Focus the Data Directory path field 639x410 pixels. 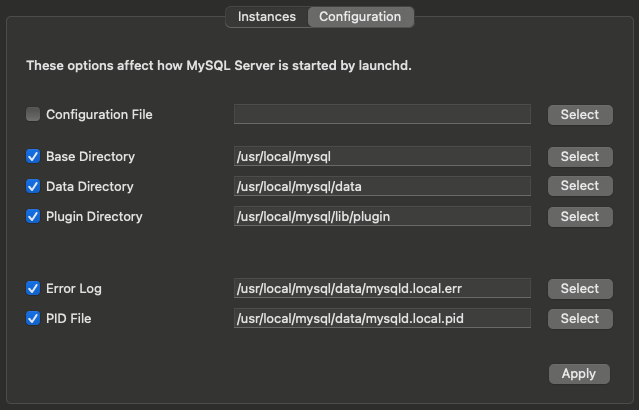382,186
